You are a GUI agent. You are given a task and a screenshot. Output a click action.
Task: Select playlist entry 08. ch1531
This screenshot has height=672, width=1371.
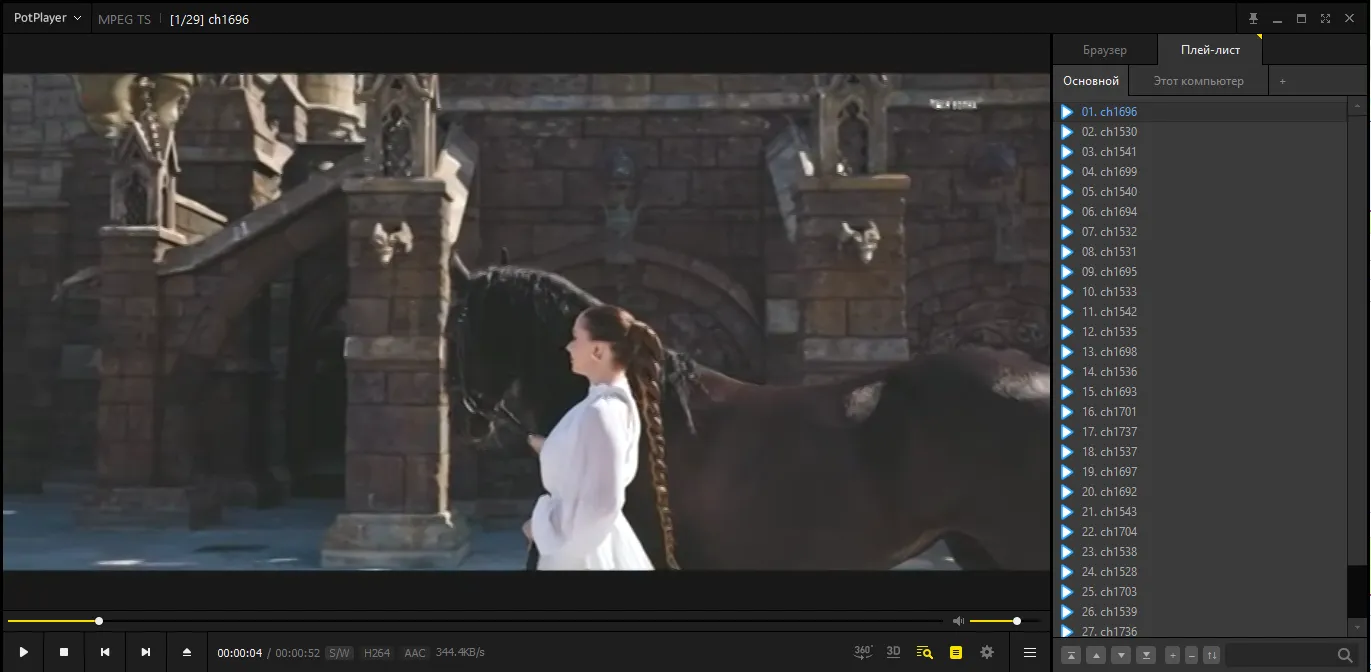click(x=1202, y=252)
